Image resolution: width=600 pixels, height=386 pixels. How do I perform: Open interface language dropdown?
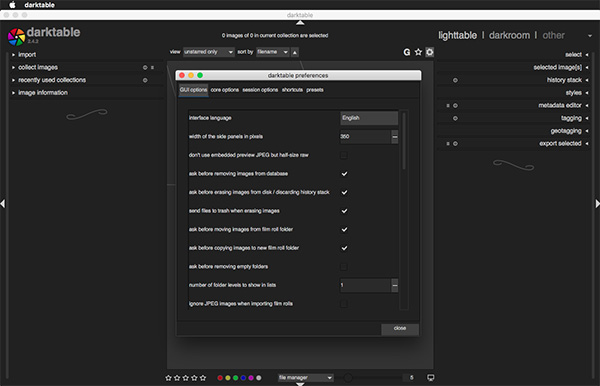click(x=369, y=118)
